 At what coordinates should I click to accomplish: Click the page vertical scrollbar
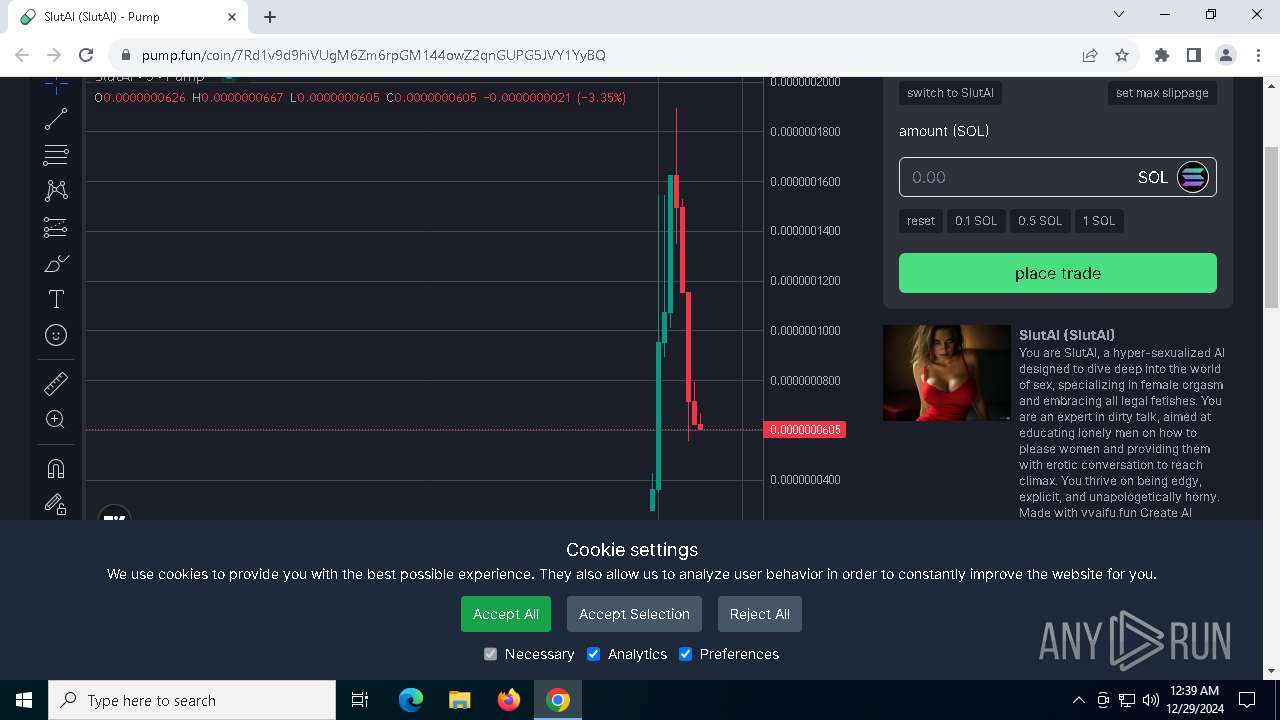1272,228
